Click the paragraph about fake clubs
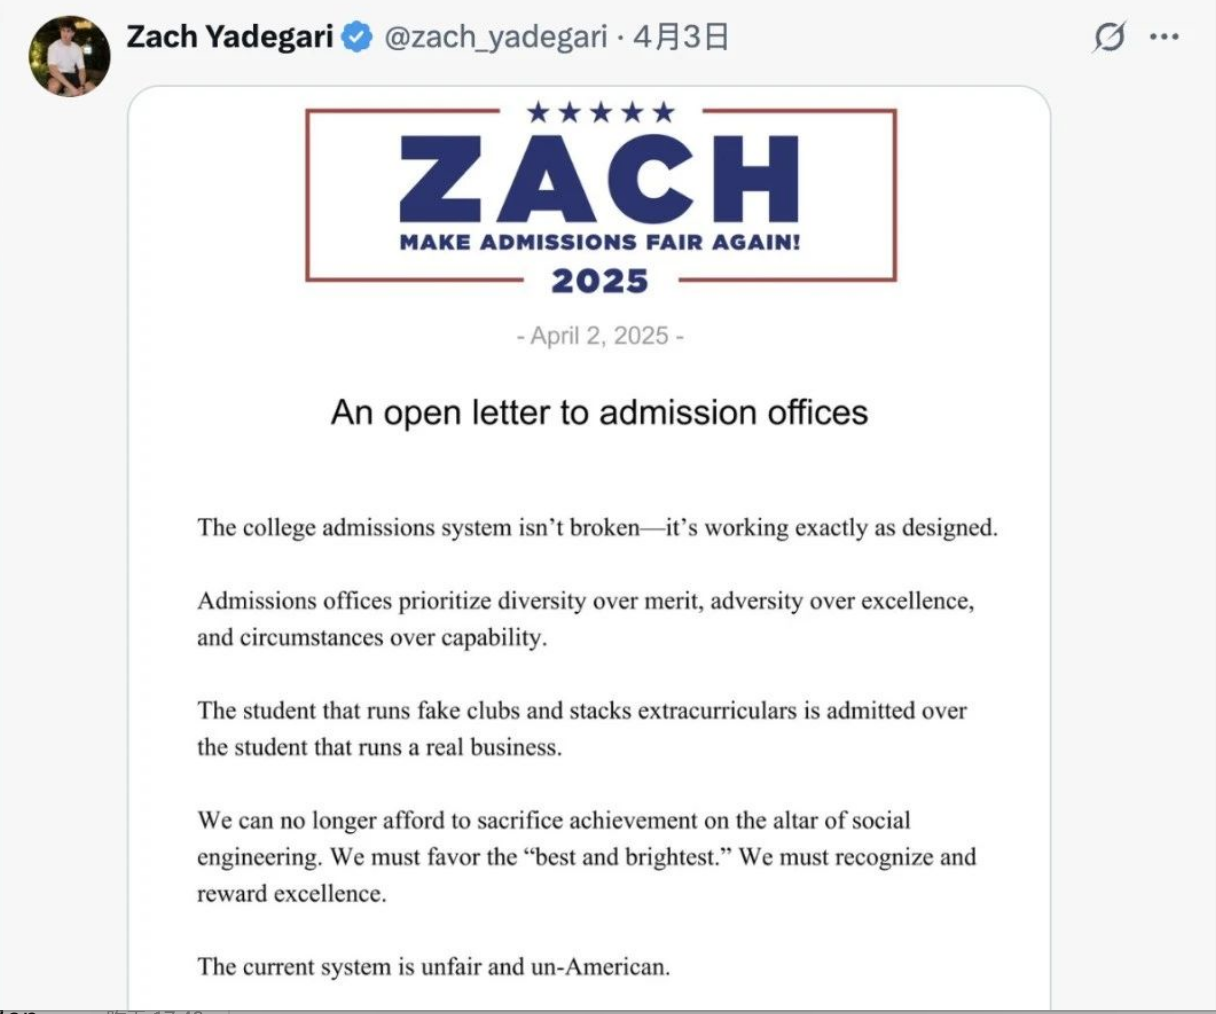This screenshot has height=1014, width=1216. 582,729
